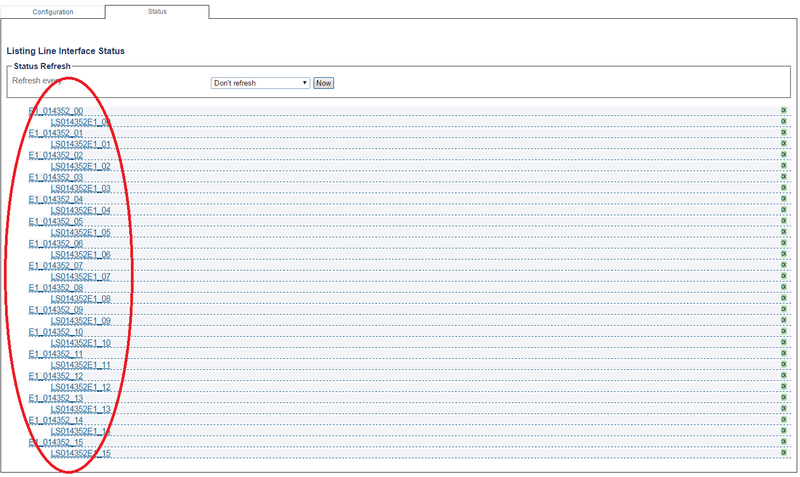
Task: Select the Status tab
Action: click(157, 11)
